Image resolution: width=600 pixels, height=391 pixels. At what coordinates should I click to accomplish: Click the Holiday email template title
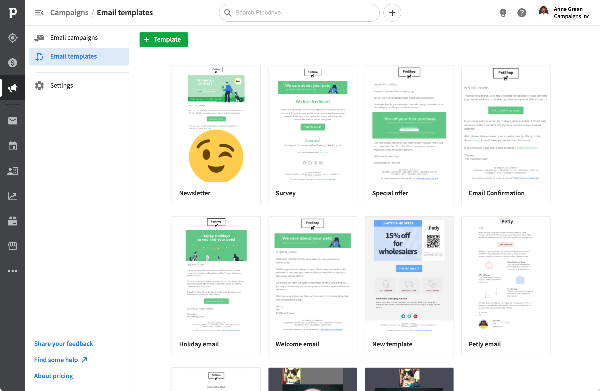tap(199, 344)
